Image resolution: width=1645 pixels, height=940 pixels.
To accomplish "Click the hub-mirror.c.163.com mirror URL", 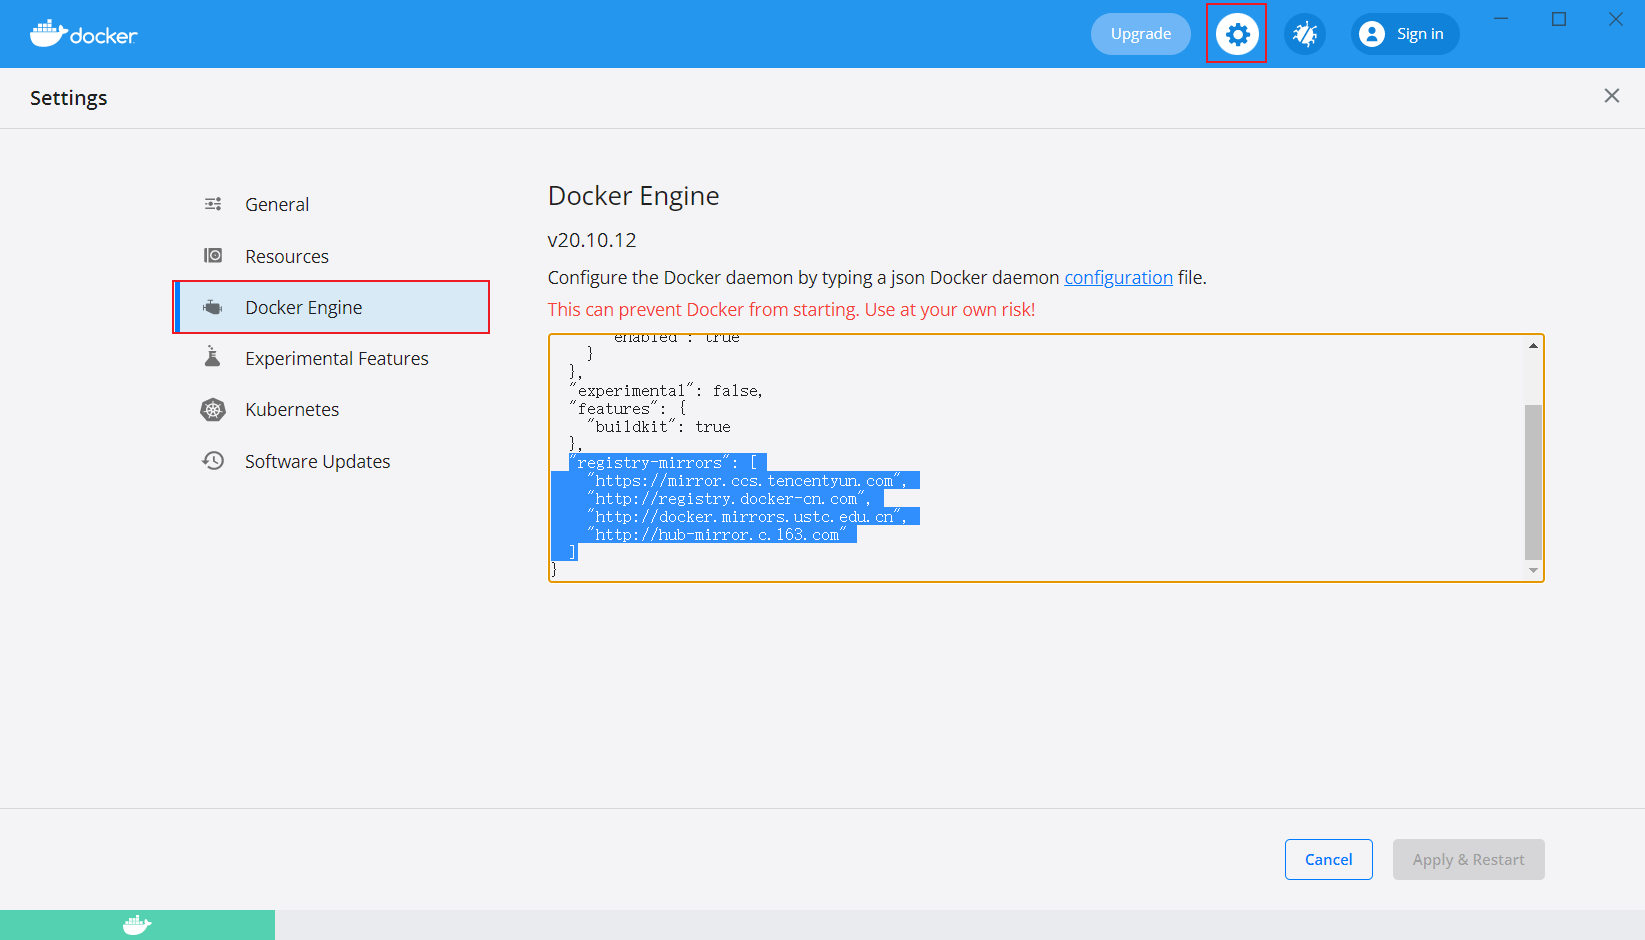I will click(x=718, y=535).
